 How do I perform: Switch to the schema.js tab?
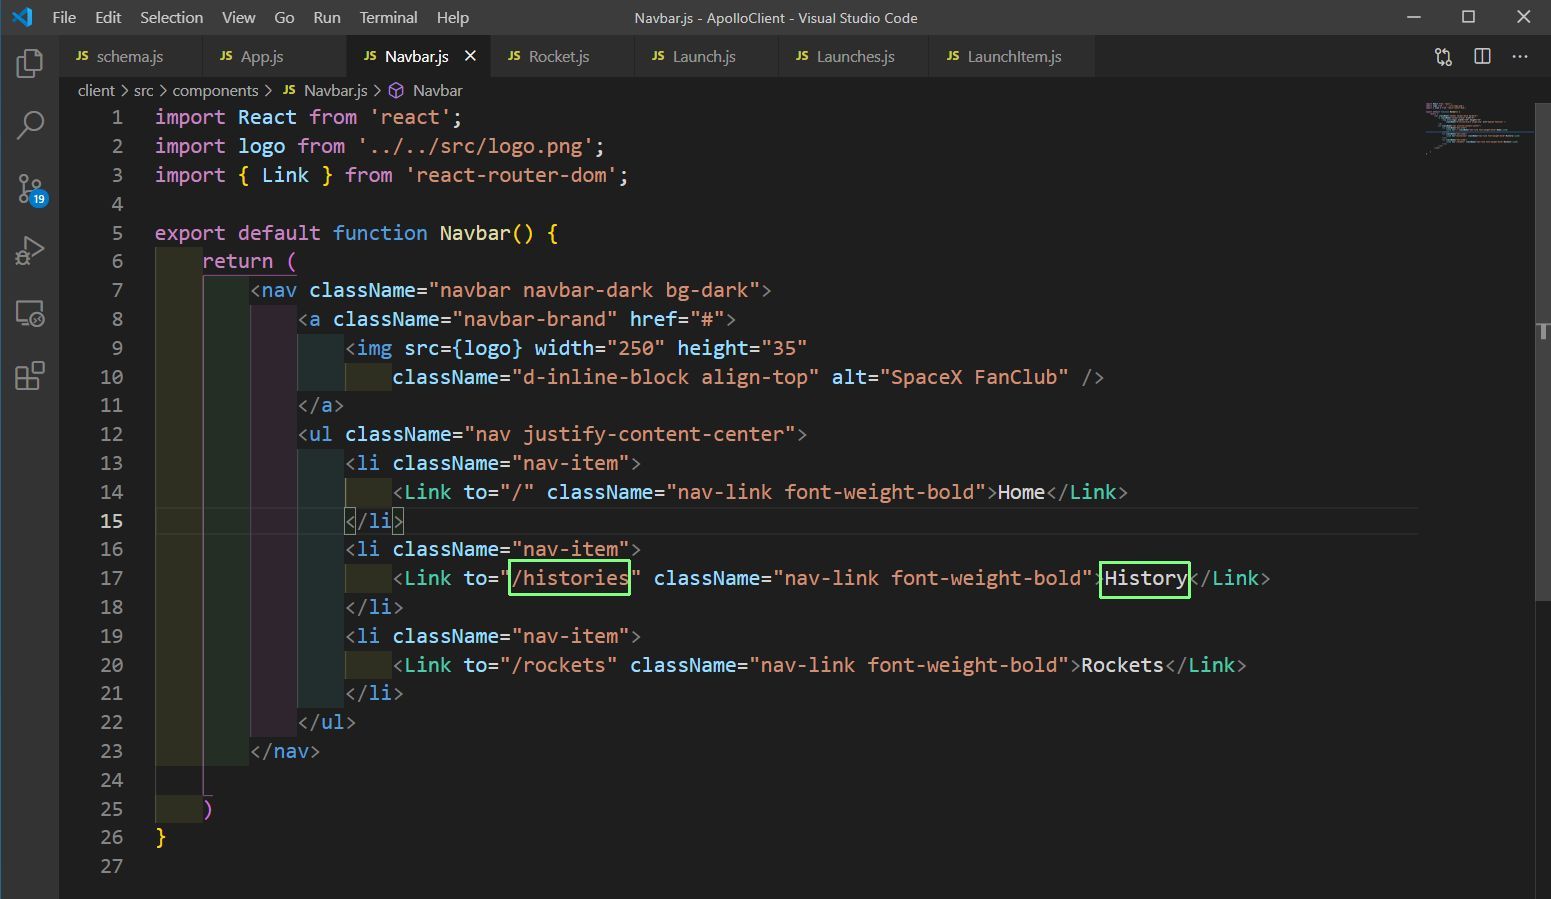130,57
